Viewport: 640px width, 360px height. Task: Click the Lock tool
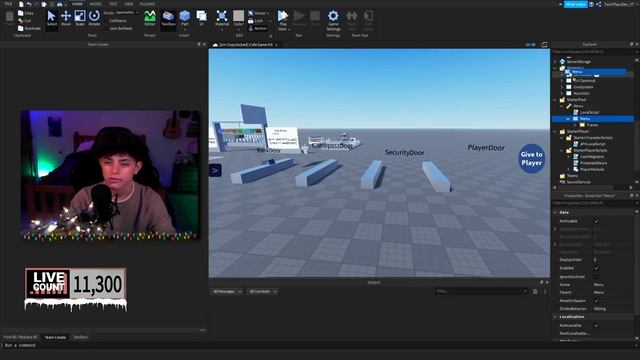point(256,21)
